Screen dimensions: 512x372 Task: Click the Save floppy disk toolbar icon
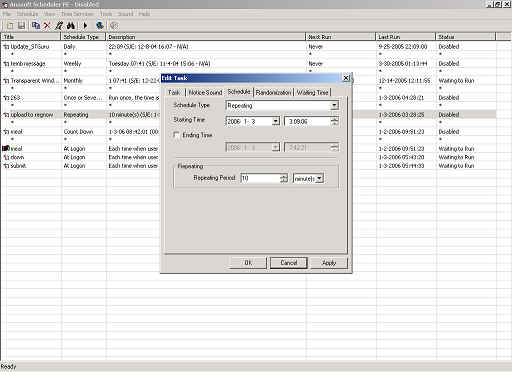pyautogui.click(x=21, y=25)
